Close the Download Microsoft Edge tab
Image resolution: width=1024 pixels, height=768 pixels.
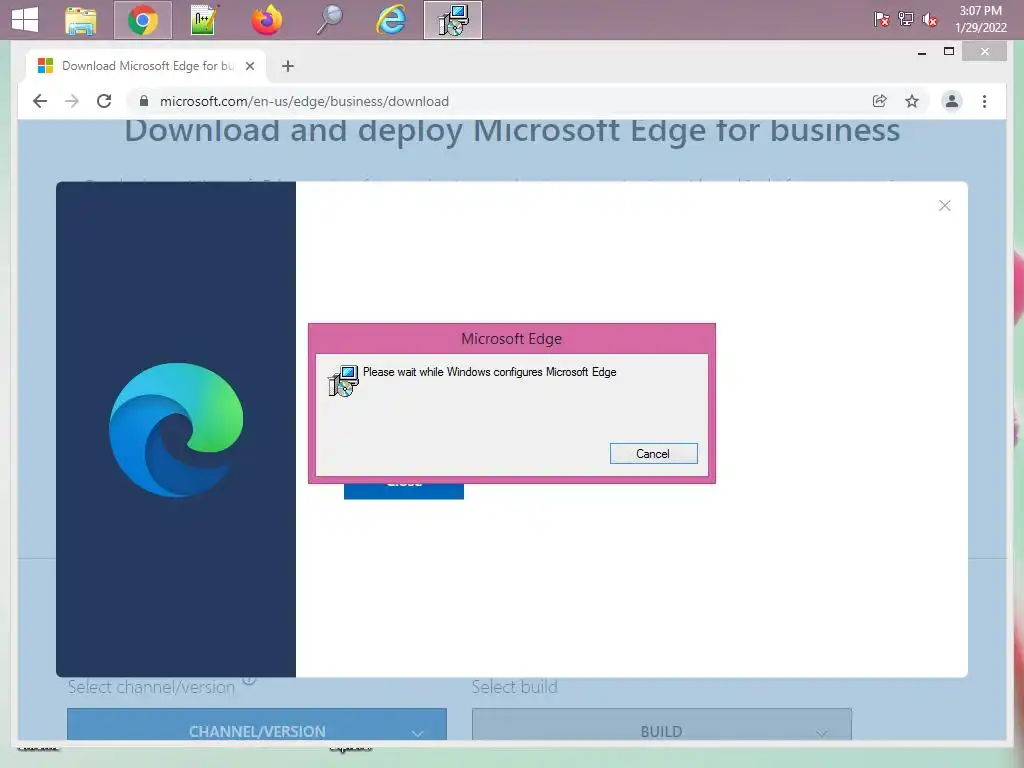pyautogui.click(x=249, y=66)
